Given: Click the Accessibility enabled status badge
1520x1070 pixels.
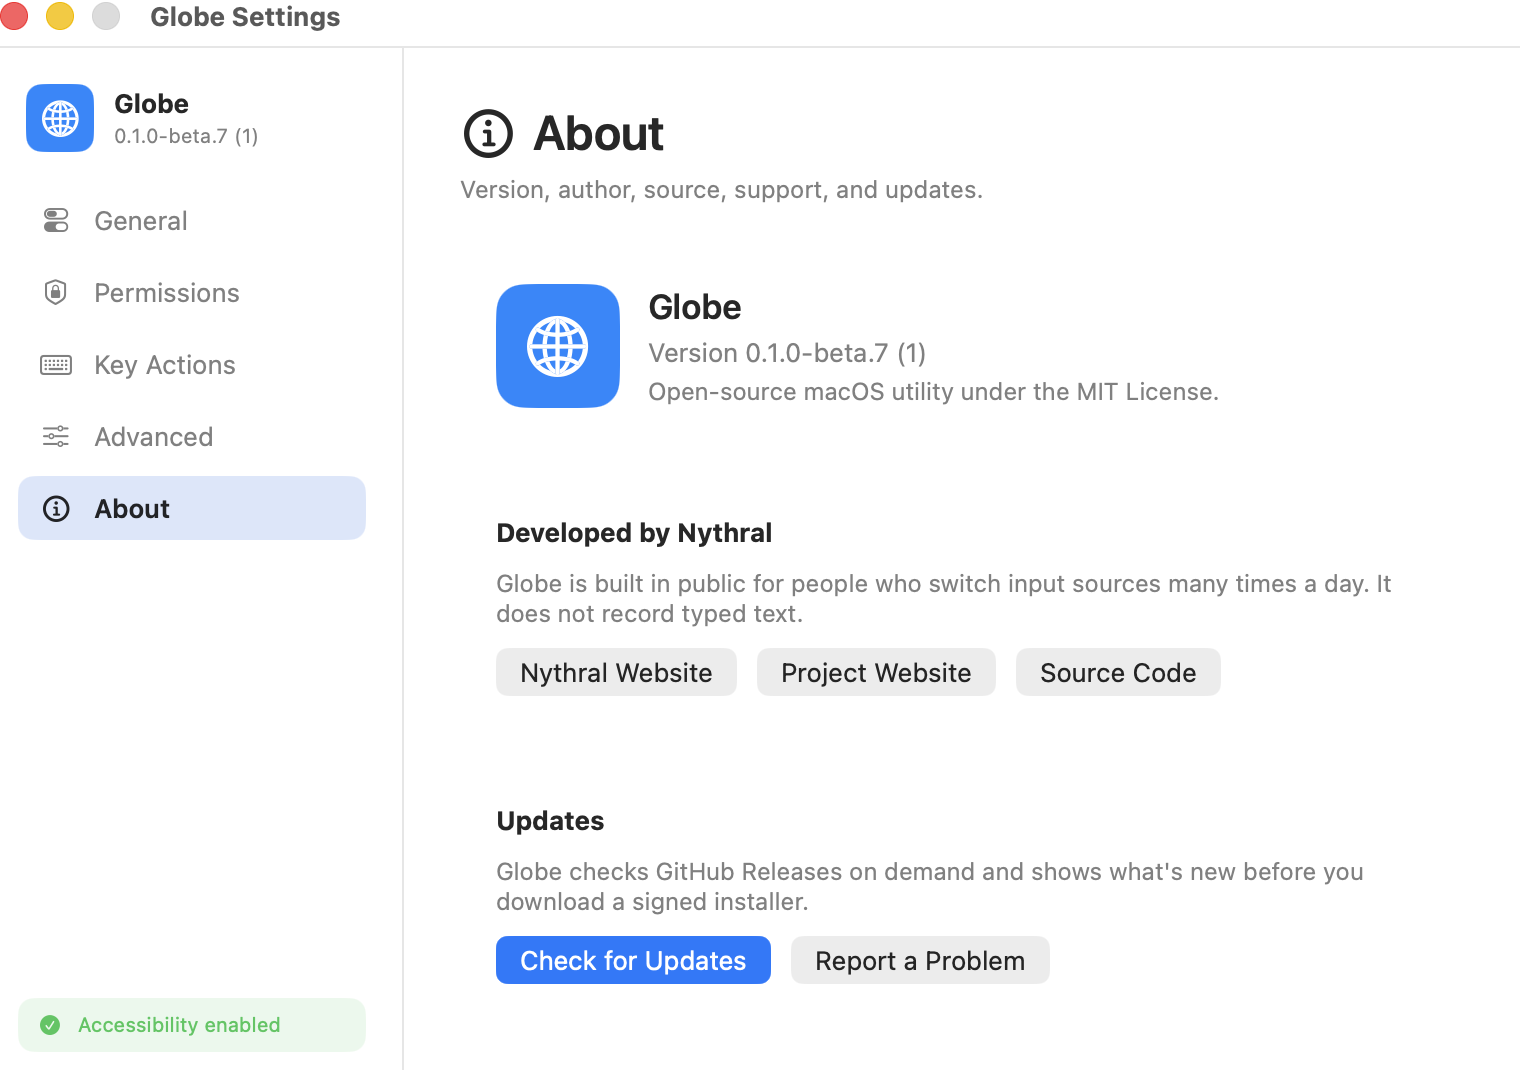Looking at the screenshot, I should 192,1025.
